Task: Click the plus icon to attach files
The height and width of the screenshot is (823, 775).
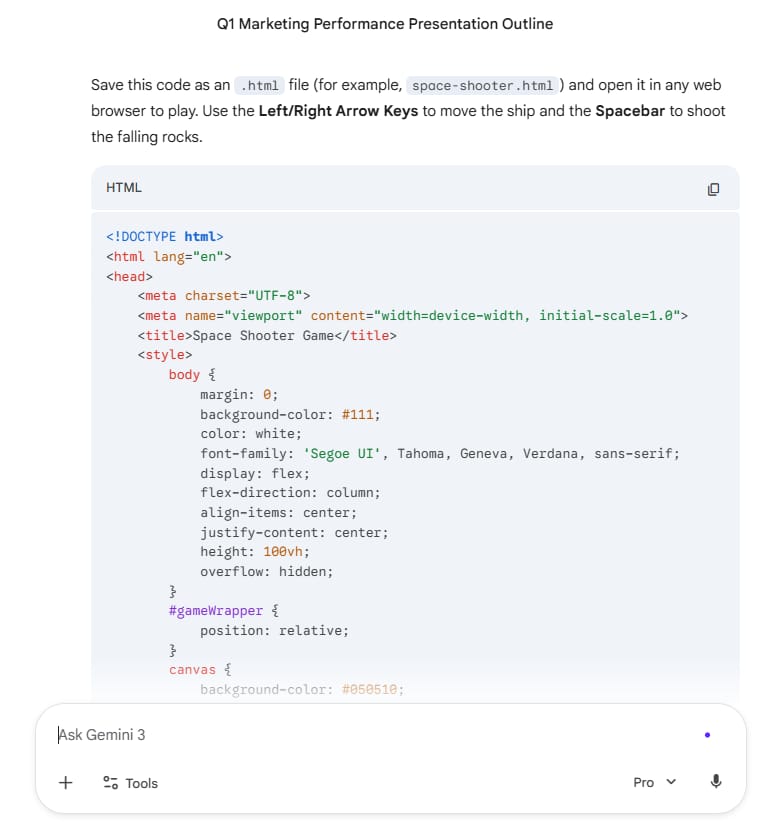Action: click(x=65, y=783)
